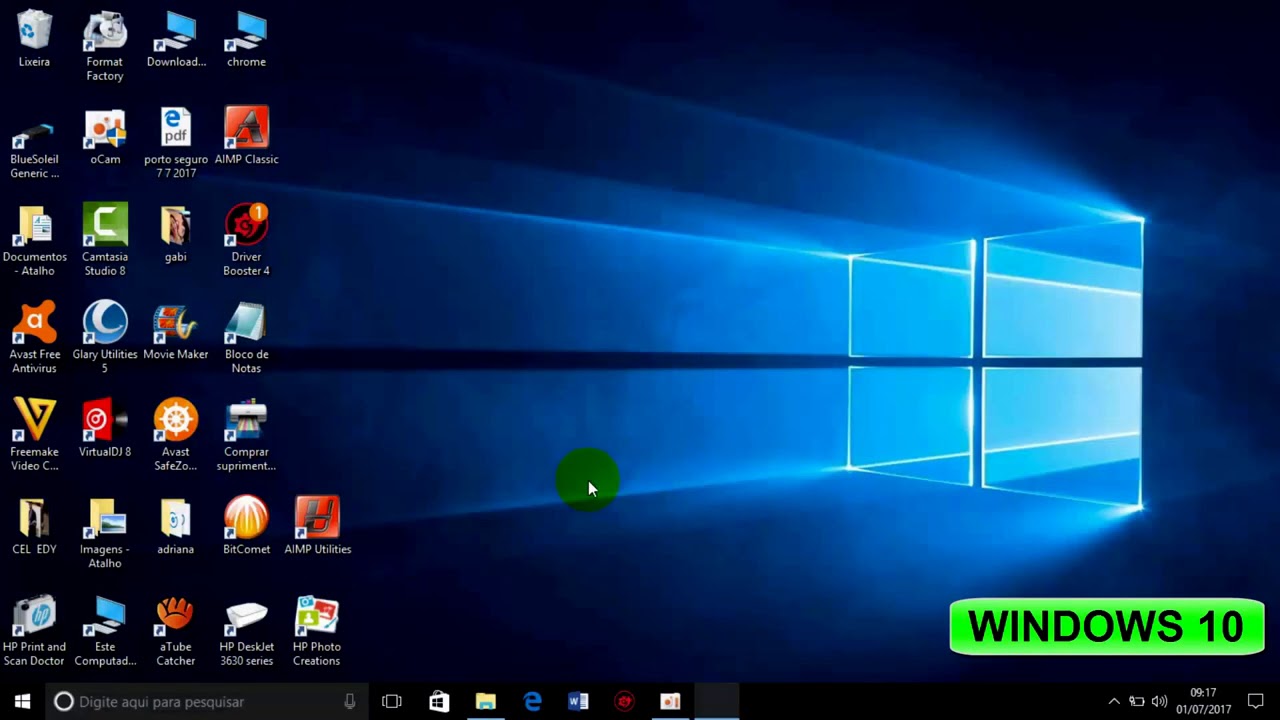Open the adriana folder
Screen dimensions: 1280x720
176,526
